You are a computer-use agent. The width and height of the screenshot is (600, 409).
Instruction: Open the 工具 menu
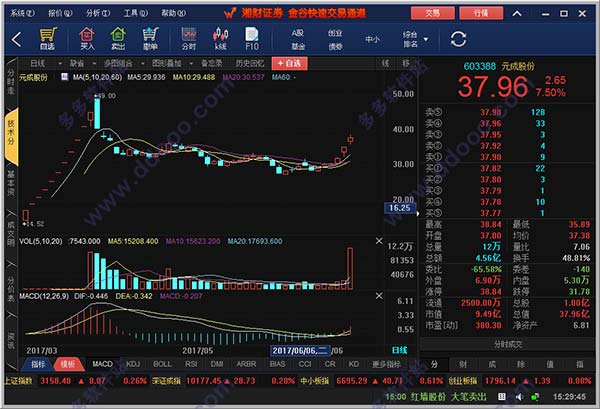(136, 13)
